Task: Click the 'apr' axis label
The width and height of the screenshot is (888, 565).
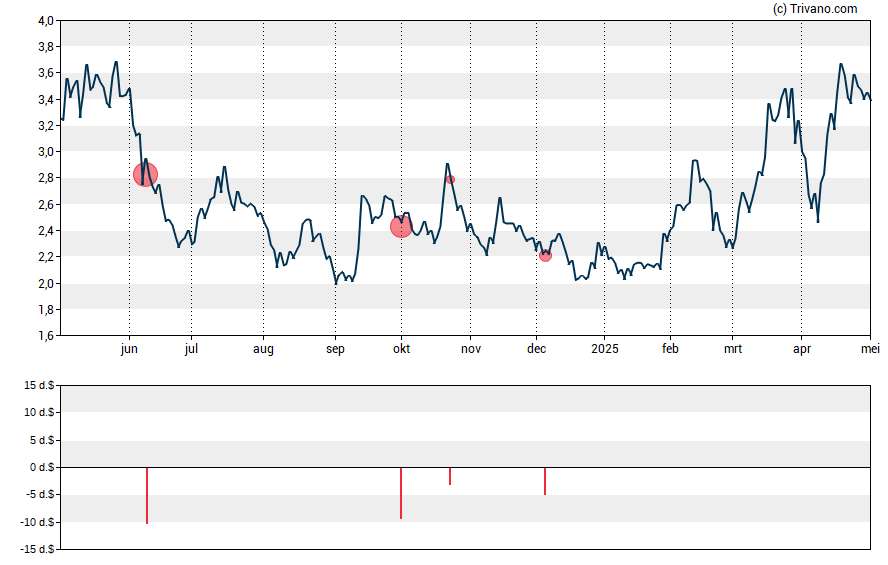Action: (802, 349)
